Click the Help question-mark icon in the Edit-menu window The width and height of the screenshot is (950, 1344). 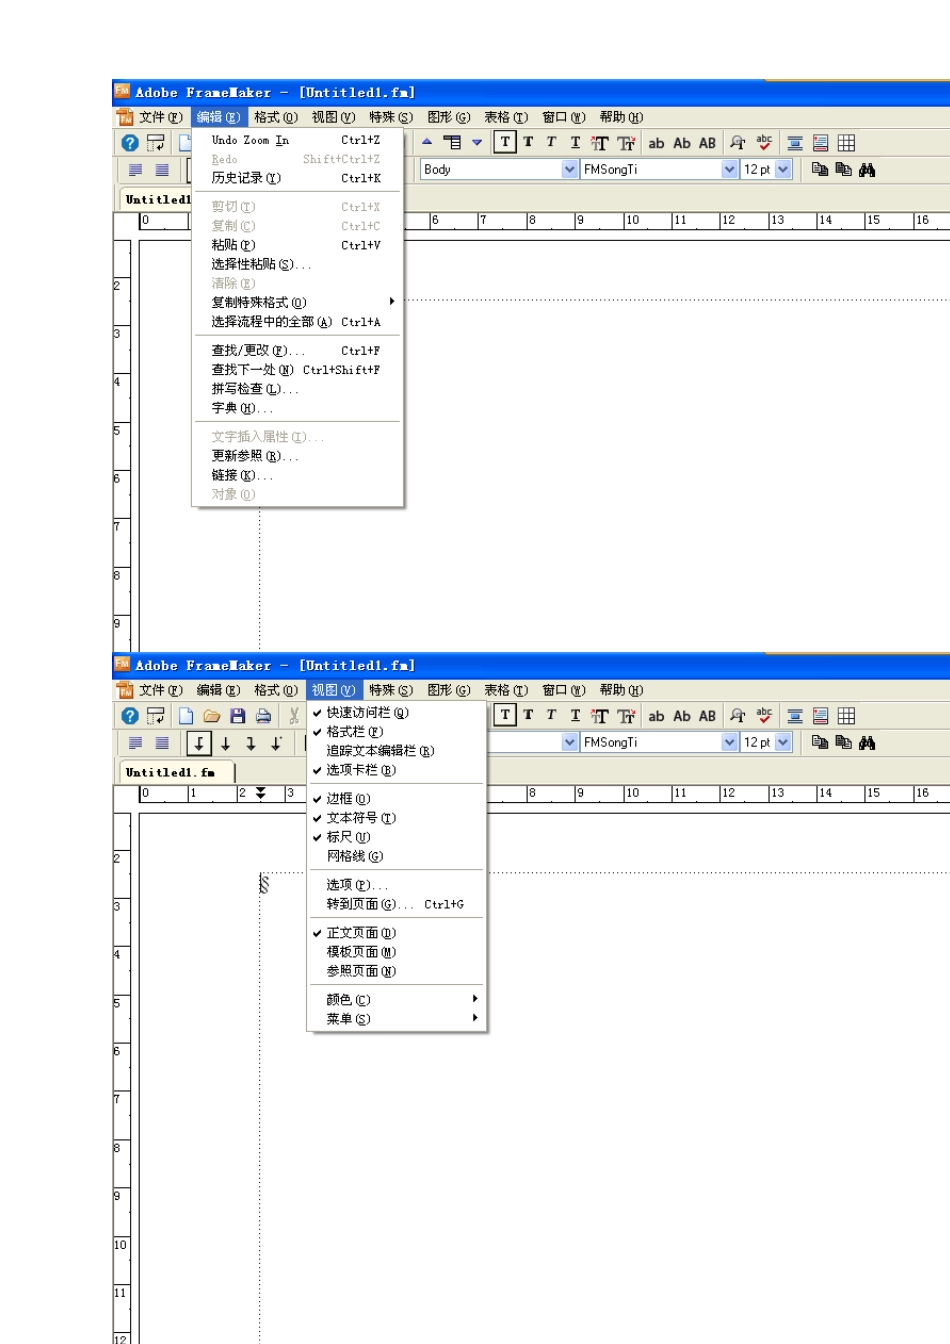click(x=129, y=143)
